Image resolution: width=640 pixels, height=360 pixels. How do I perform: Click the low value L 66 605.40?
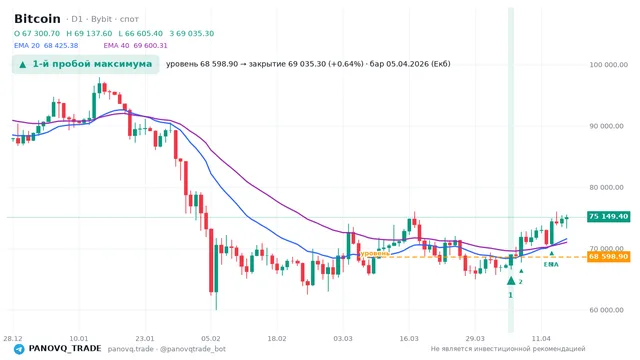click(x=140, y=33)
